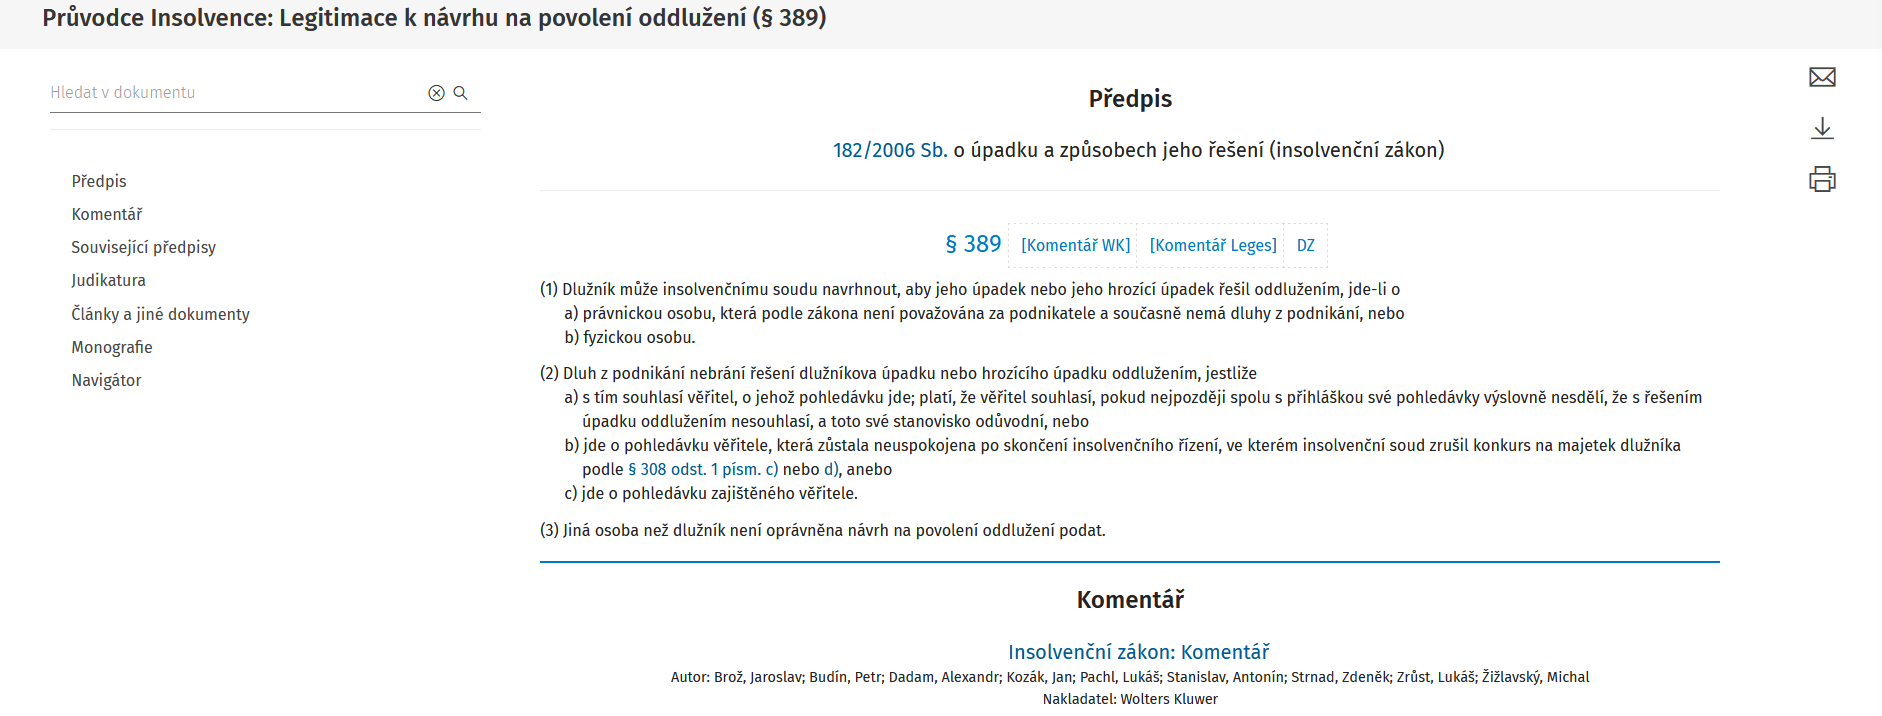1882x716 pixels.
Task: Open [Komentář Leges] link
Action: 1213,245
